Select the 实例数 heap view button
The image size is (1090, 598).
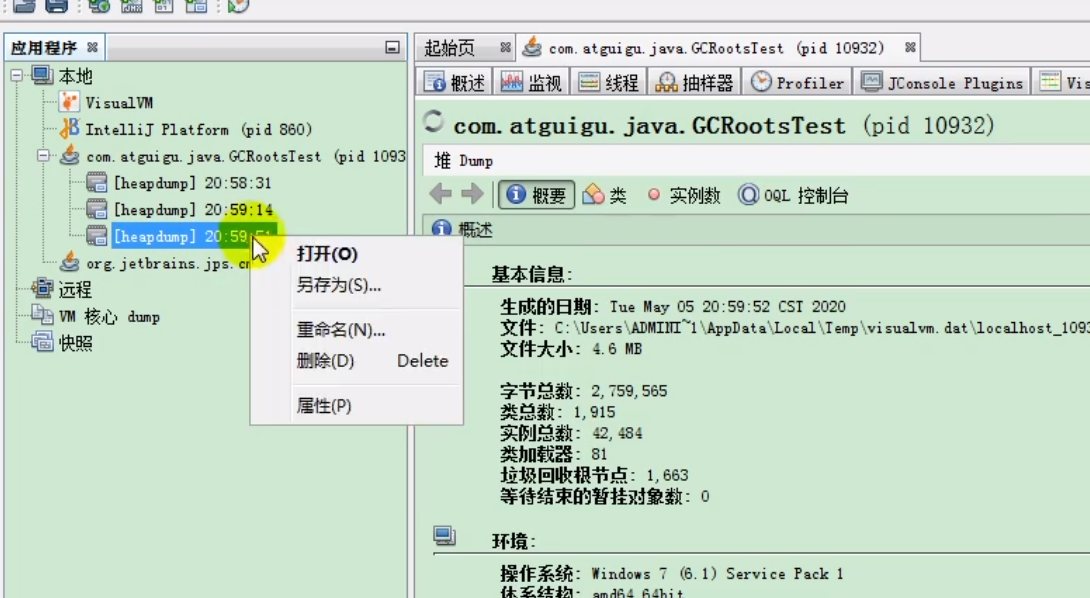pos(683,195)
